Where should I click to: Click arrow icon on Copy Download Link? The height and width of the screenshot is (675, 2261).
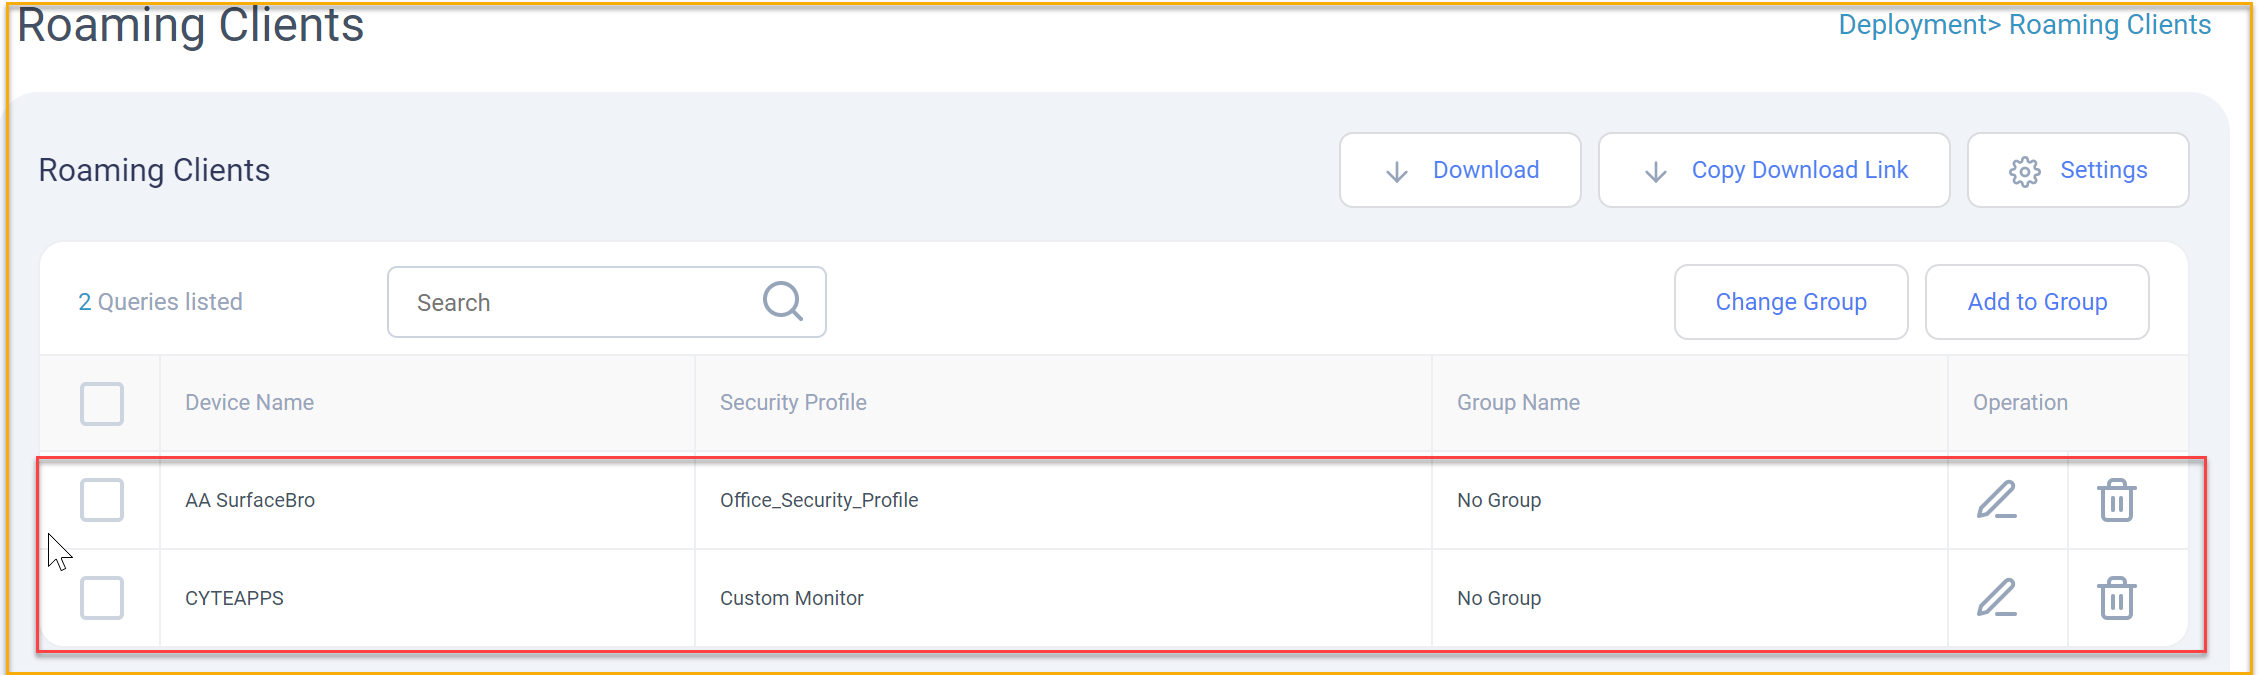pos(1656,172)
